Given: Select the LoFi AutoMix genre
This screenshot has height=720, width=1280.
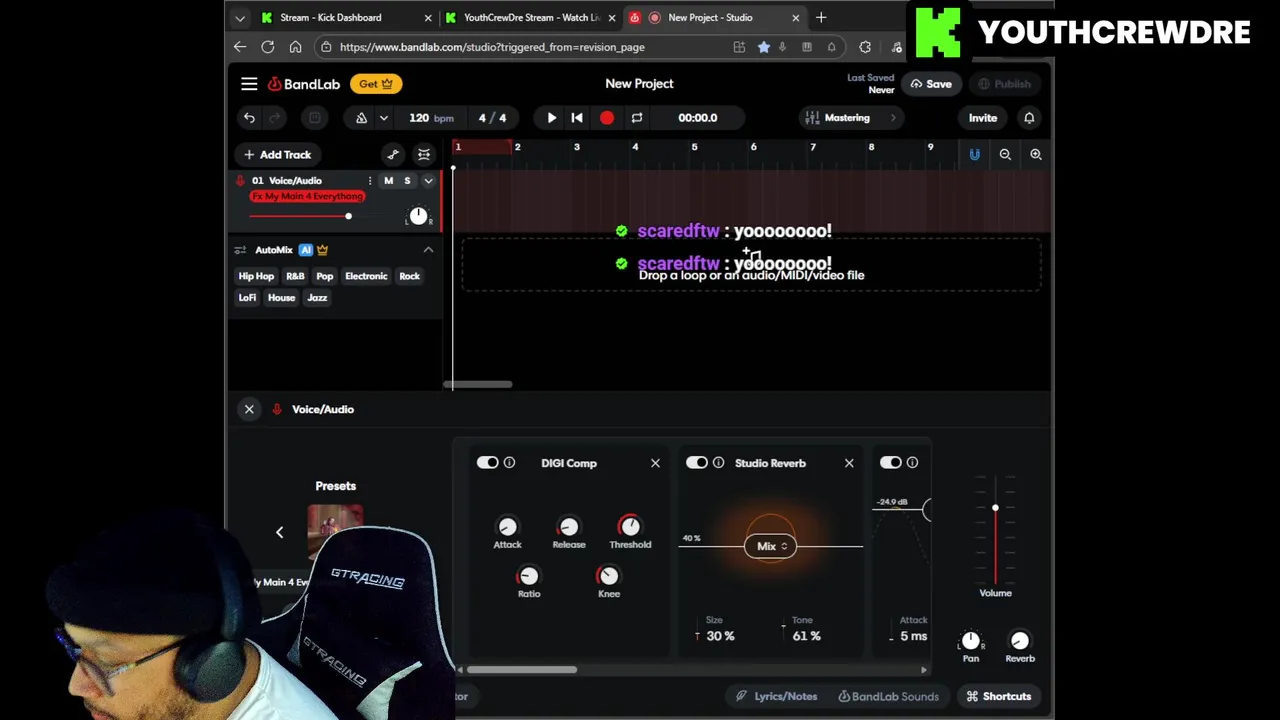Looking at the screenshot, I should (x=247, y=298).
